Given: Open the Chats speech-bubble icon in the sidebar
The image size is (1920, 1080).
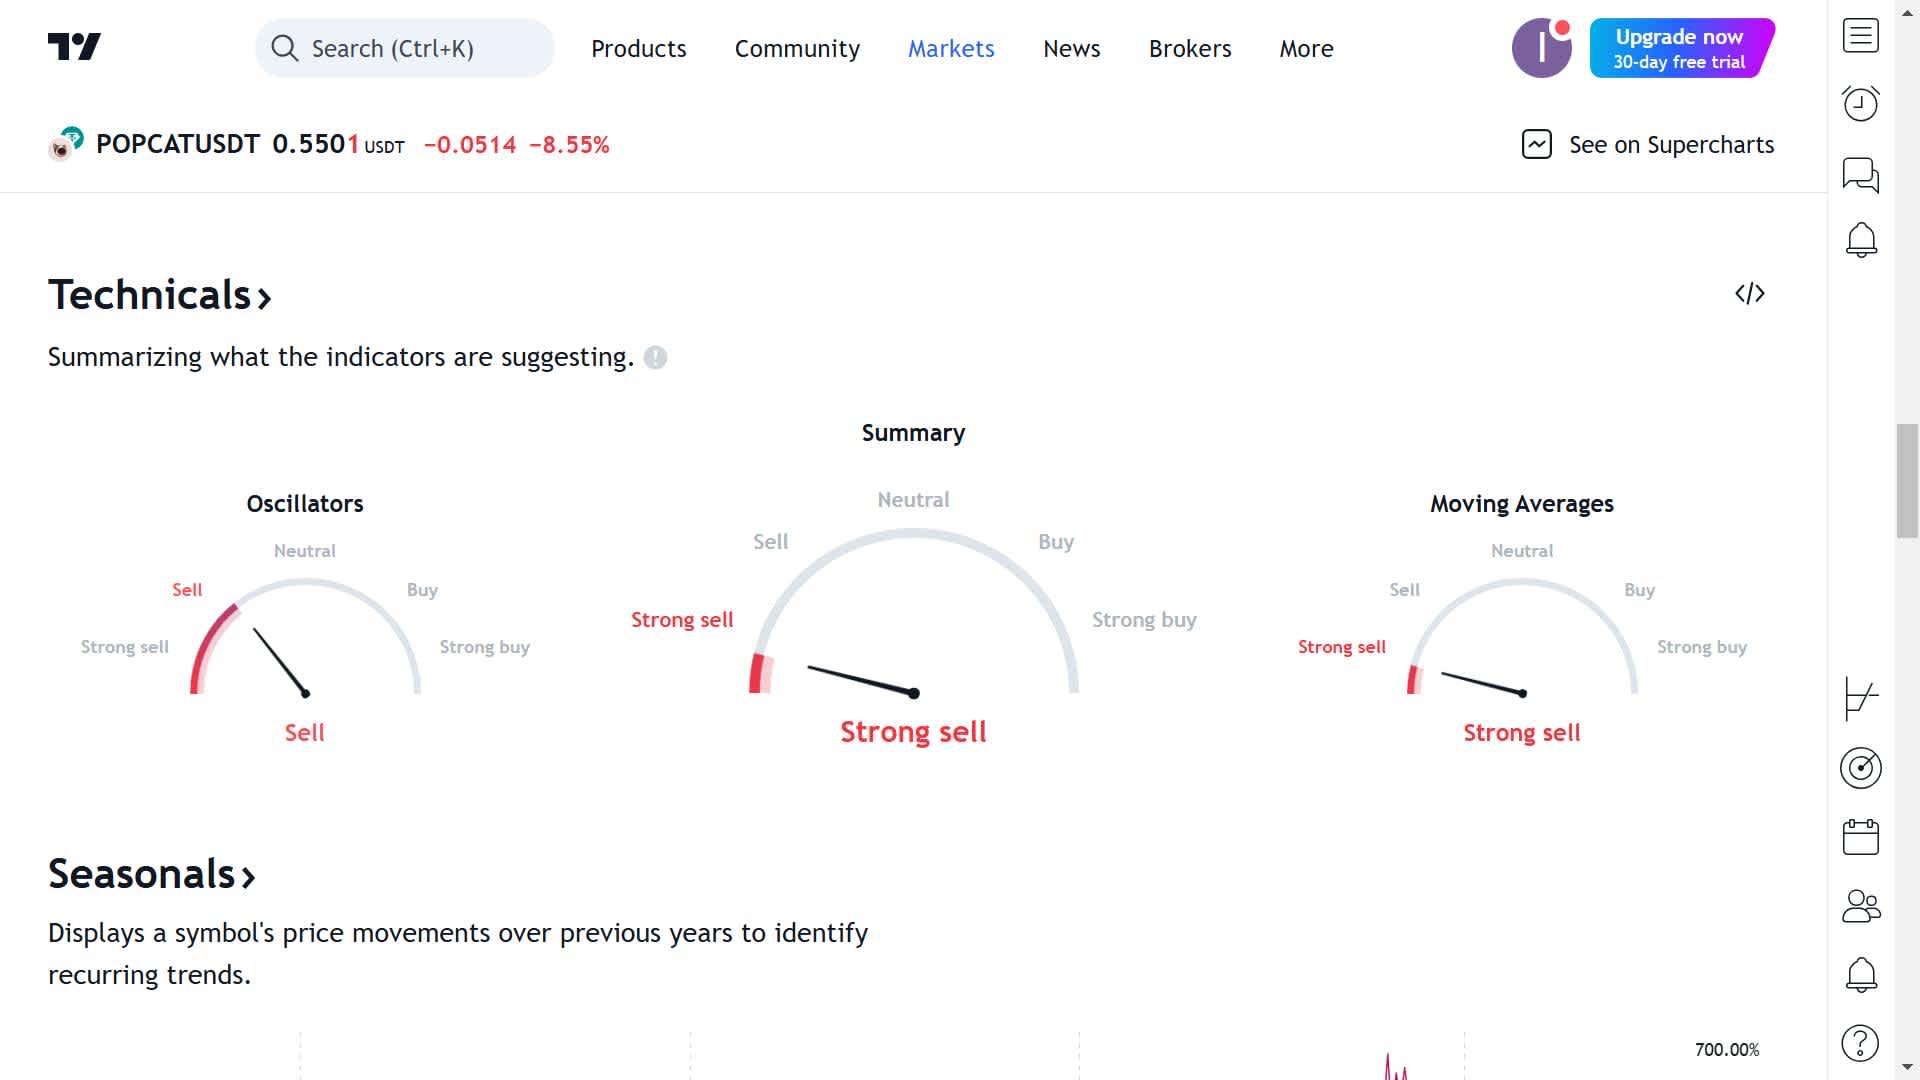Looking at the screenshot, I should point(1860,174).
